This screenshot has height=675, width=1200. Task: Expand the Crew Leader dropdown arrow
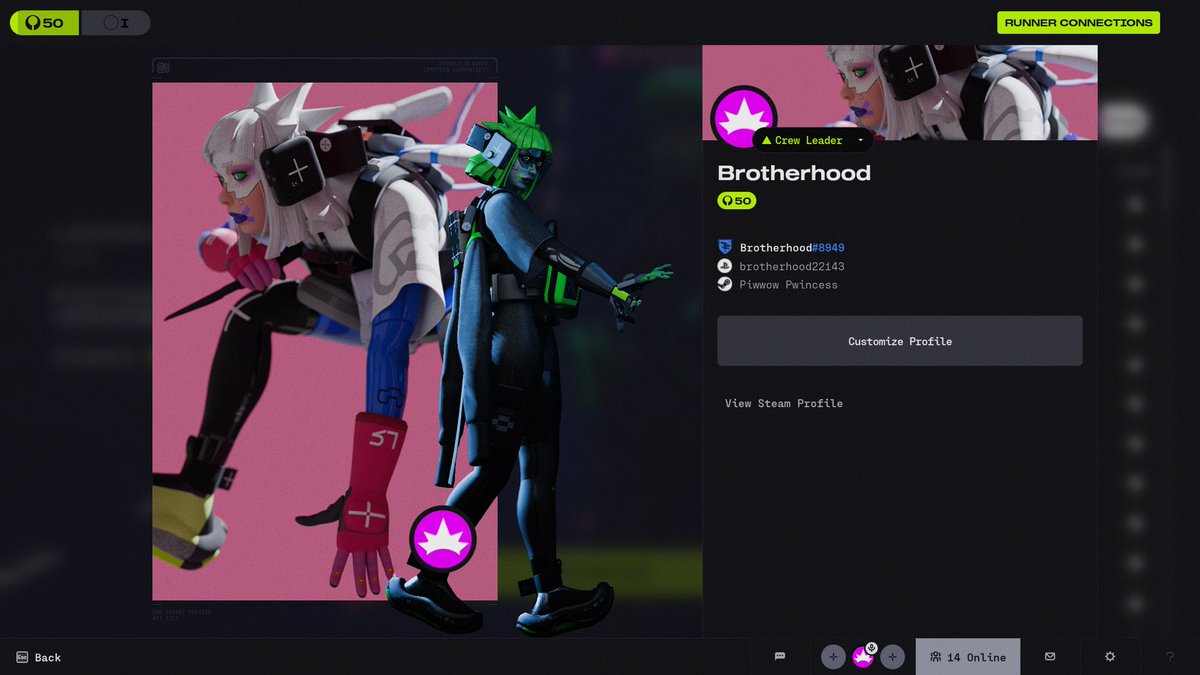click(860, 141)
